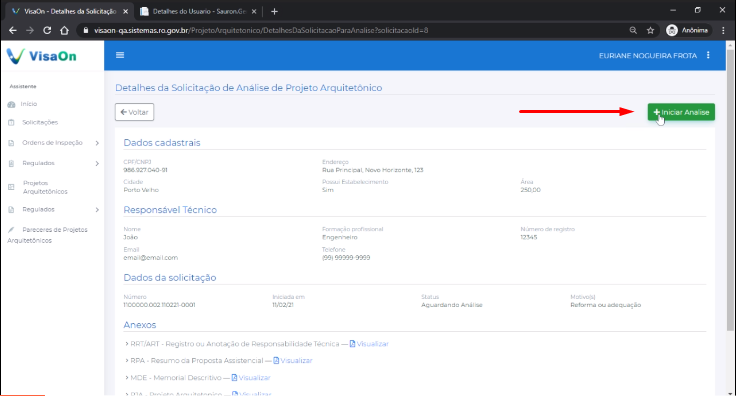
Task: Go back with the Voltar button
Action: 134,112
